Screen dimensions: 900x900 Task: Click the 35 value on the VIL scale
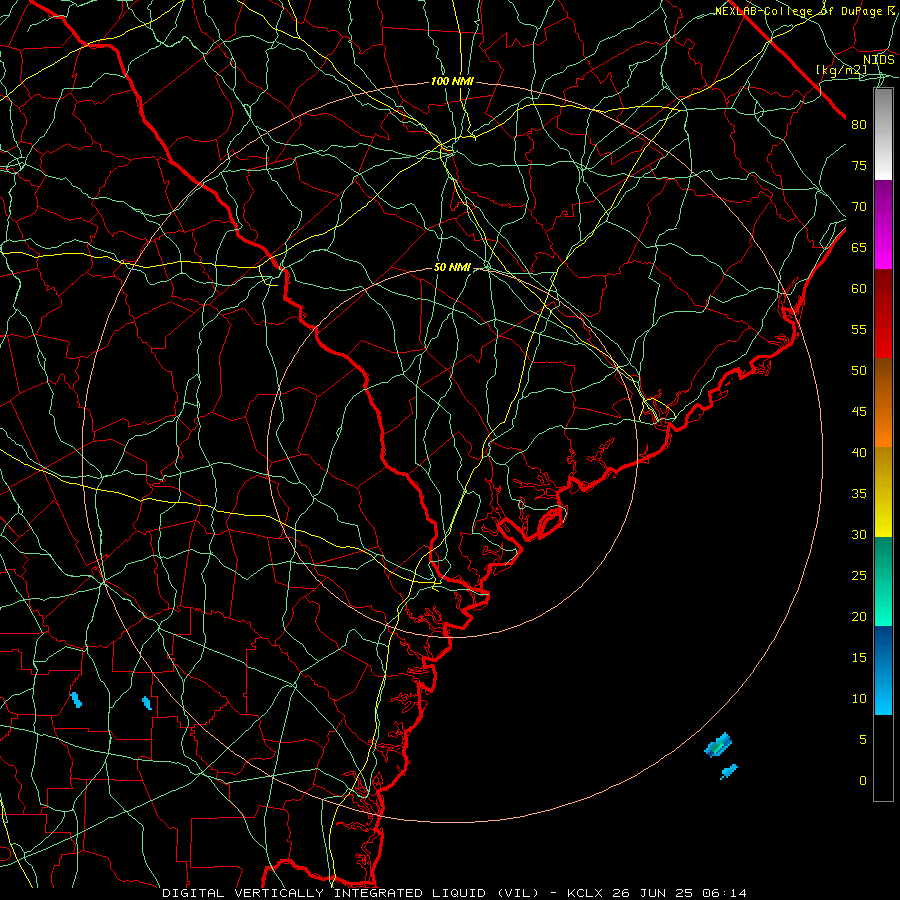pyautogui.click(x=859, y=494)
